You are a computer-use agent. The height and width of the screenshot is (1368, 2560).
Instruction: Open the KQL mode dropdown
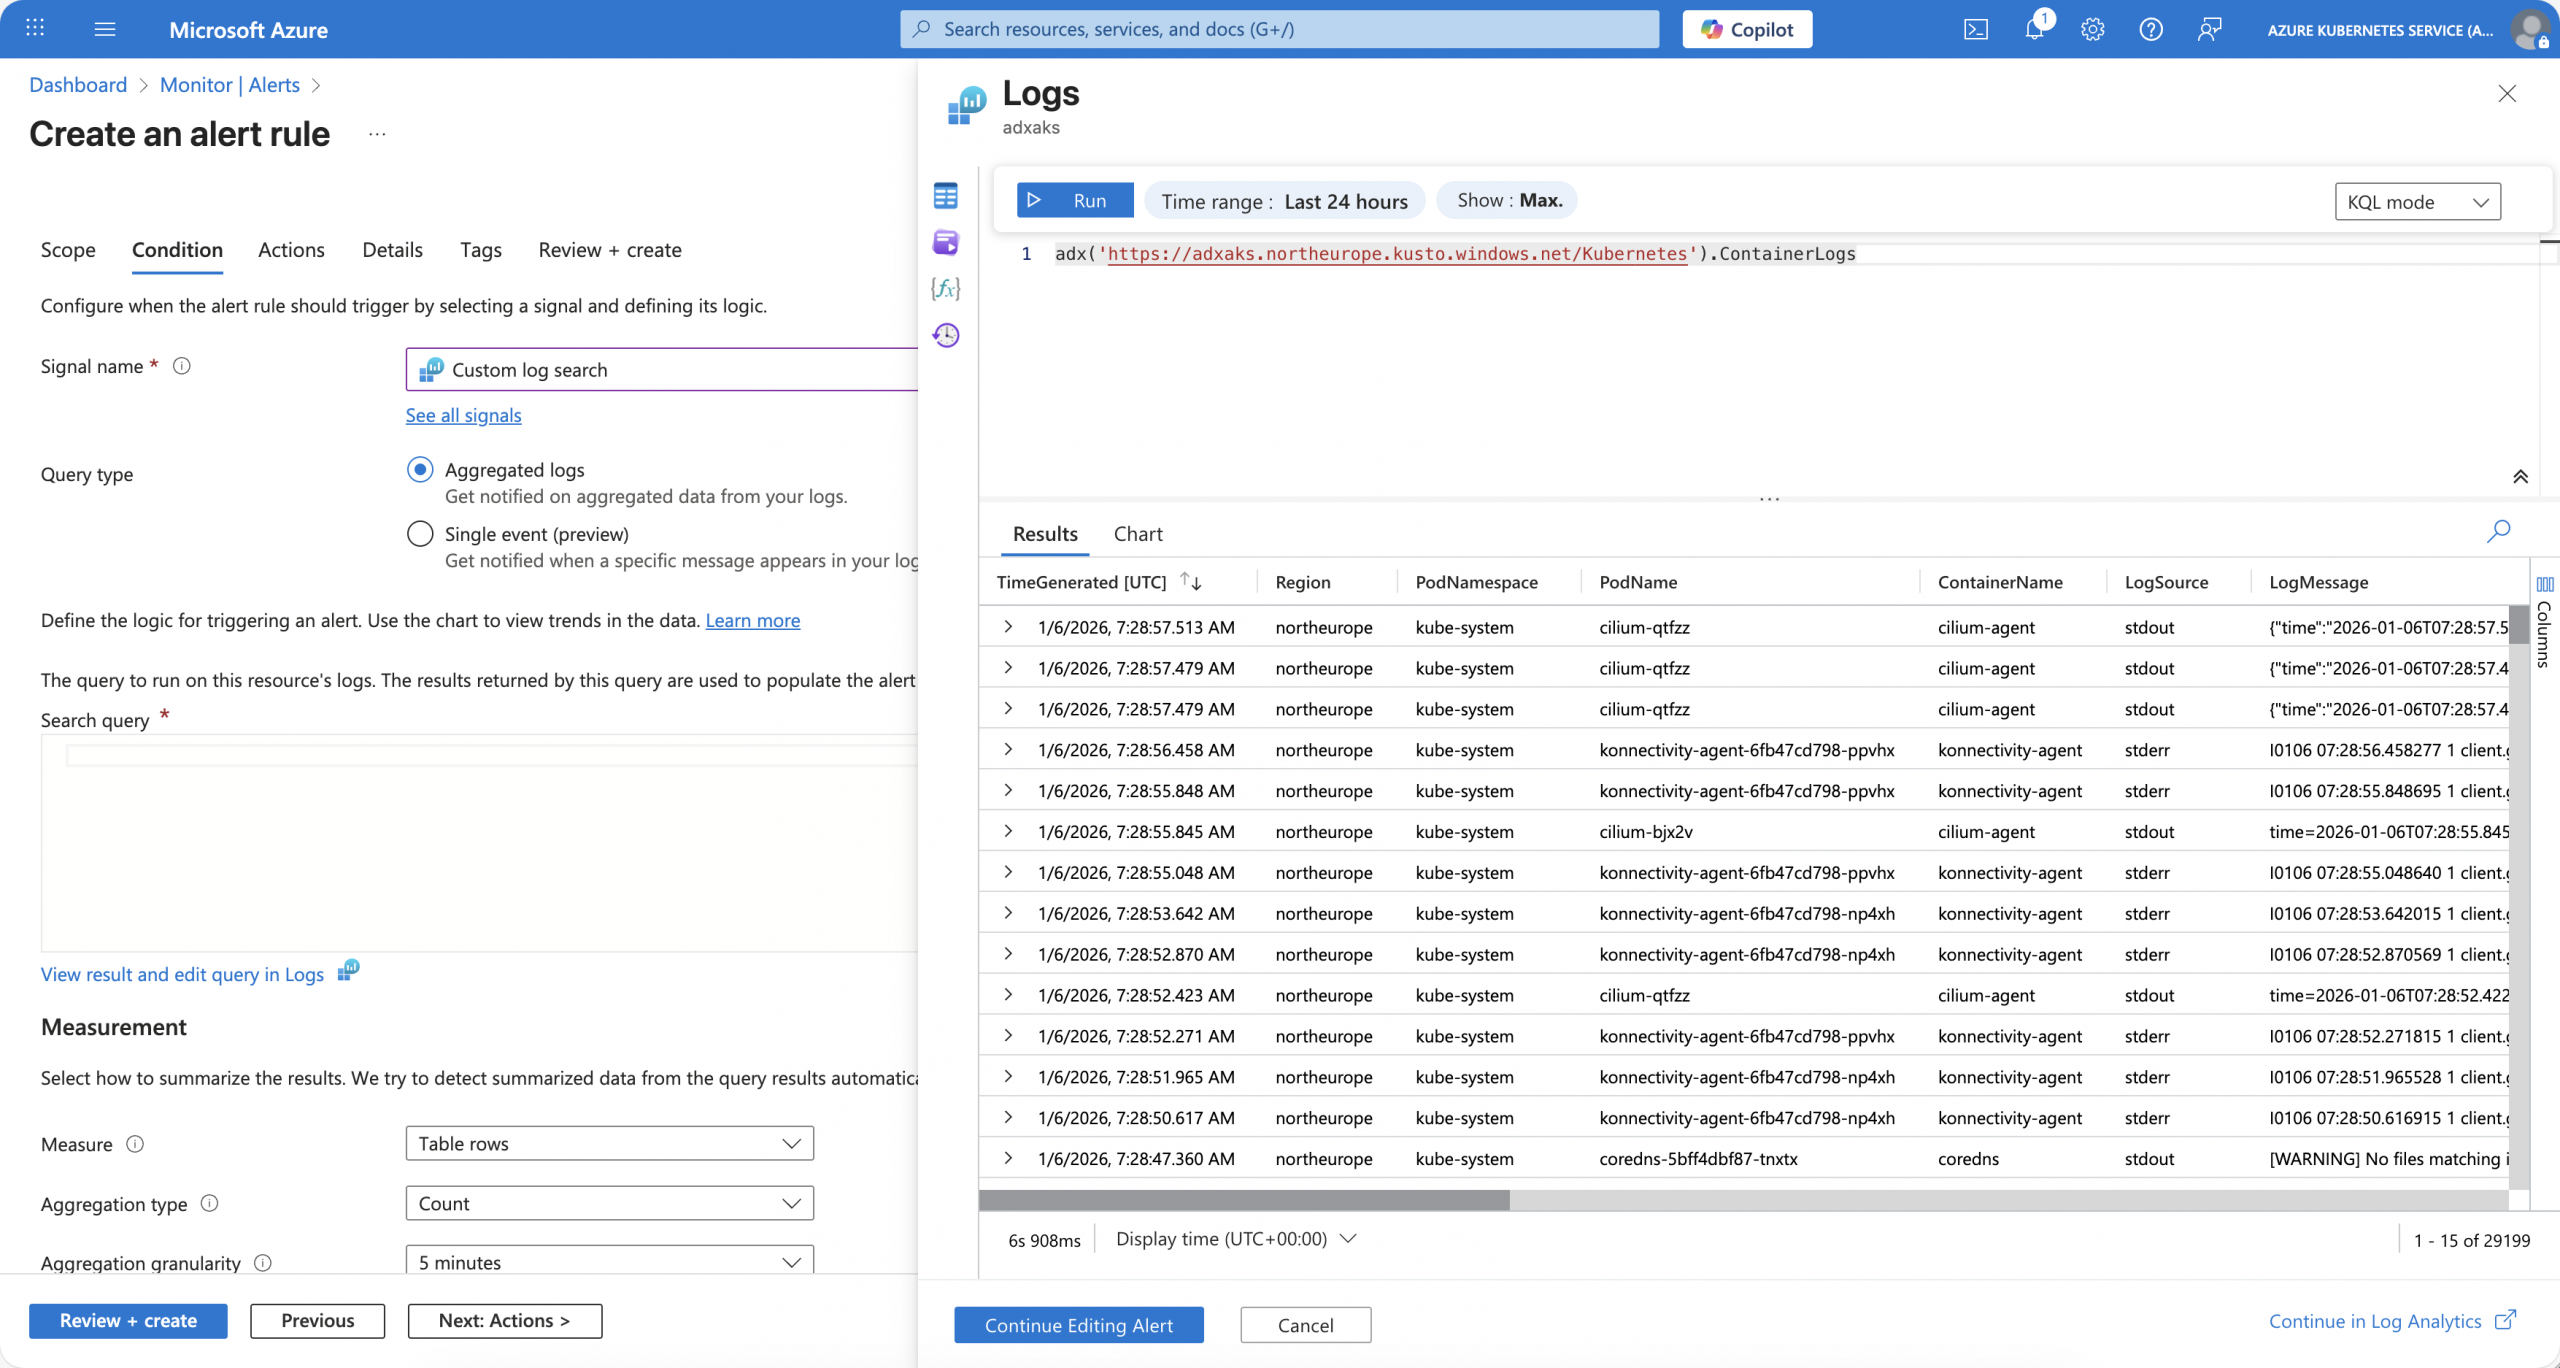point(2417,202)
